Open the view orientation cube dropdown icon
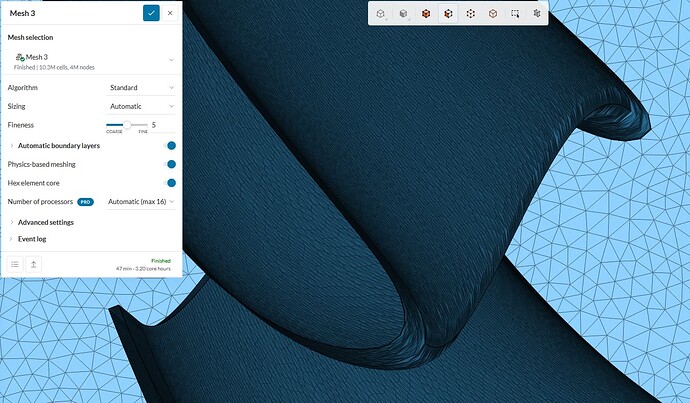 tap(381, 14)
